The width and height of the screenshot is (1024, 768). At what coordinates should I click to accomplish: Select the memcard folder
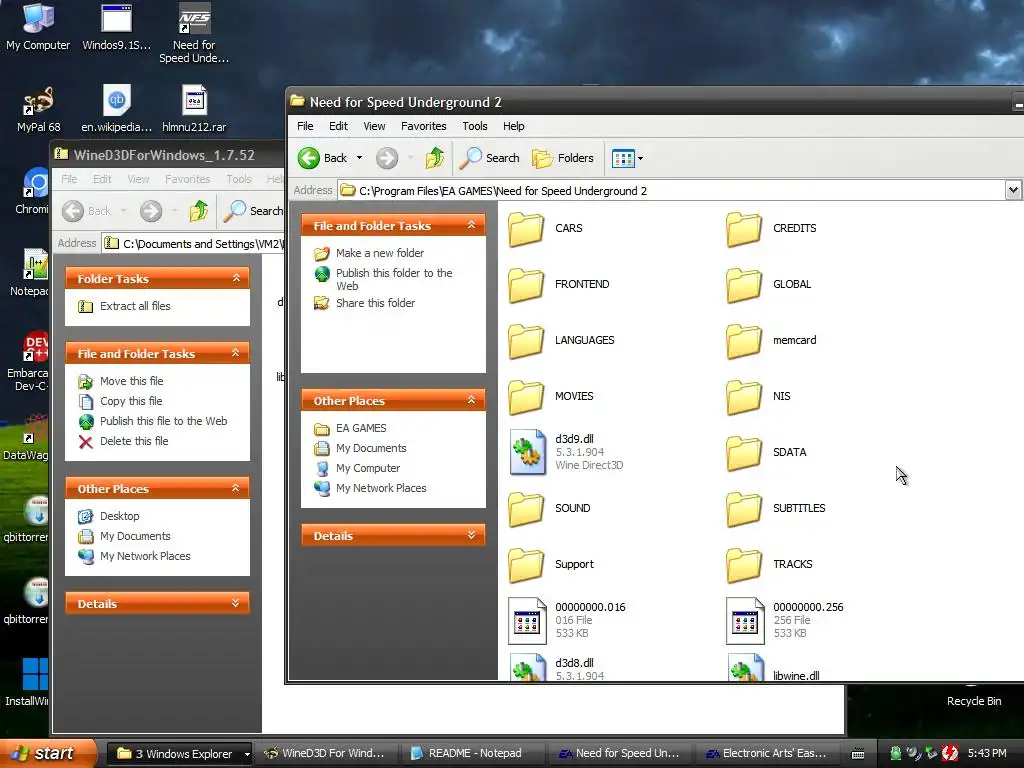coord(771,341)
